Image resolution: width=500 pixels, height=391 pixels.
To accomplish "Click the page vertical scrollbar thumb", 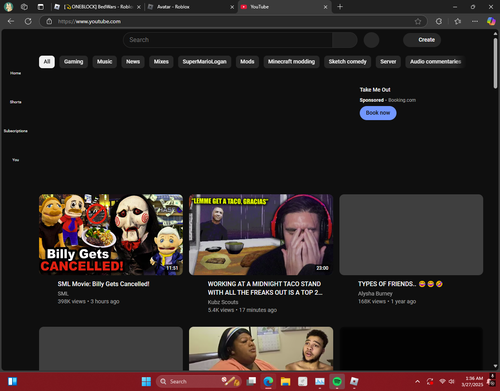I will (495, 63).
